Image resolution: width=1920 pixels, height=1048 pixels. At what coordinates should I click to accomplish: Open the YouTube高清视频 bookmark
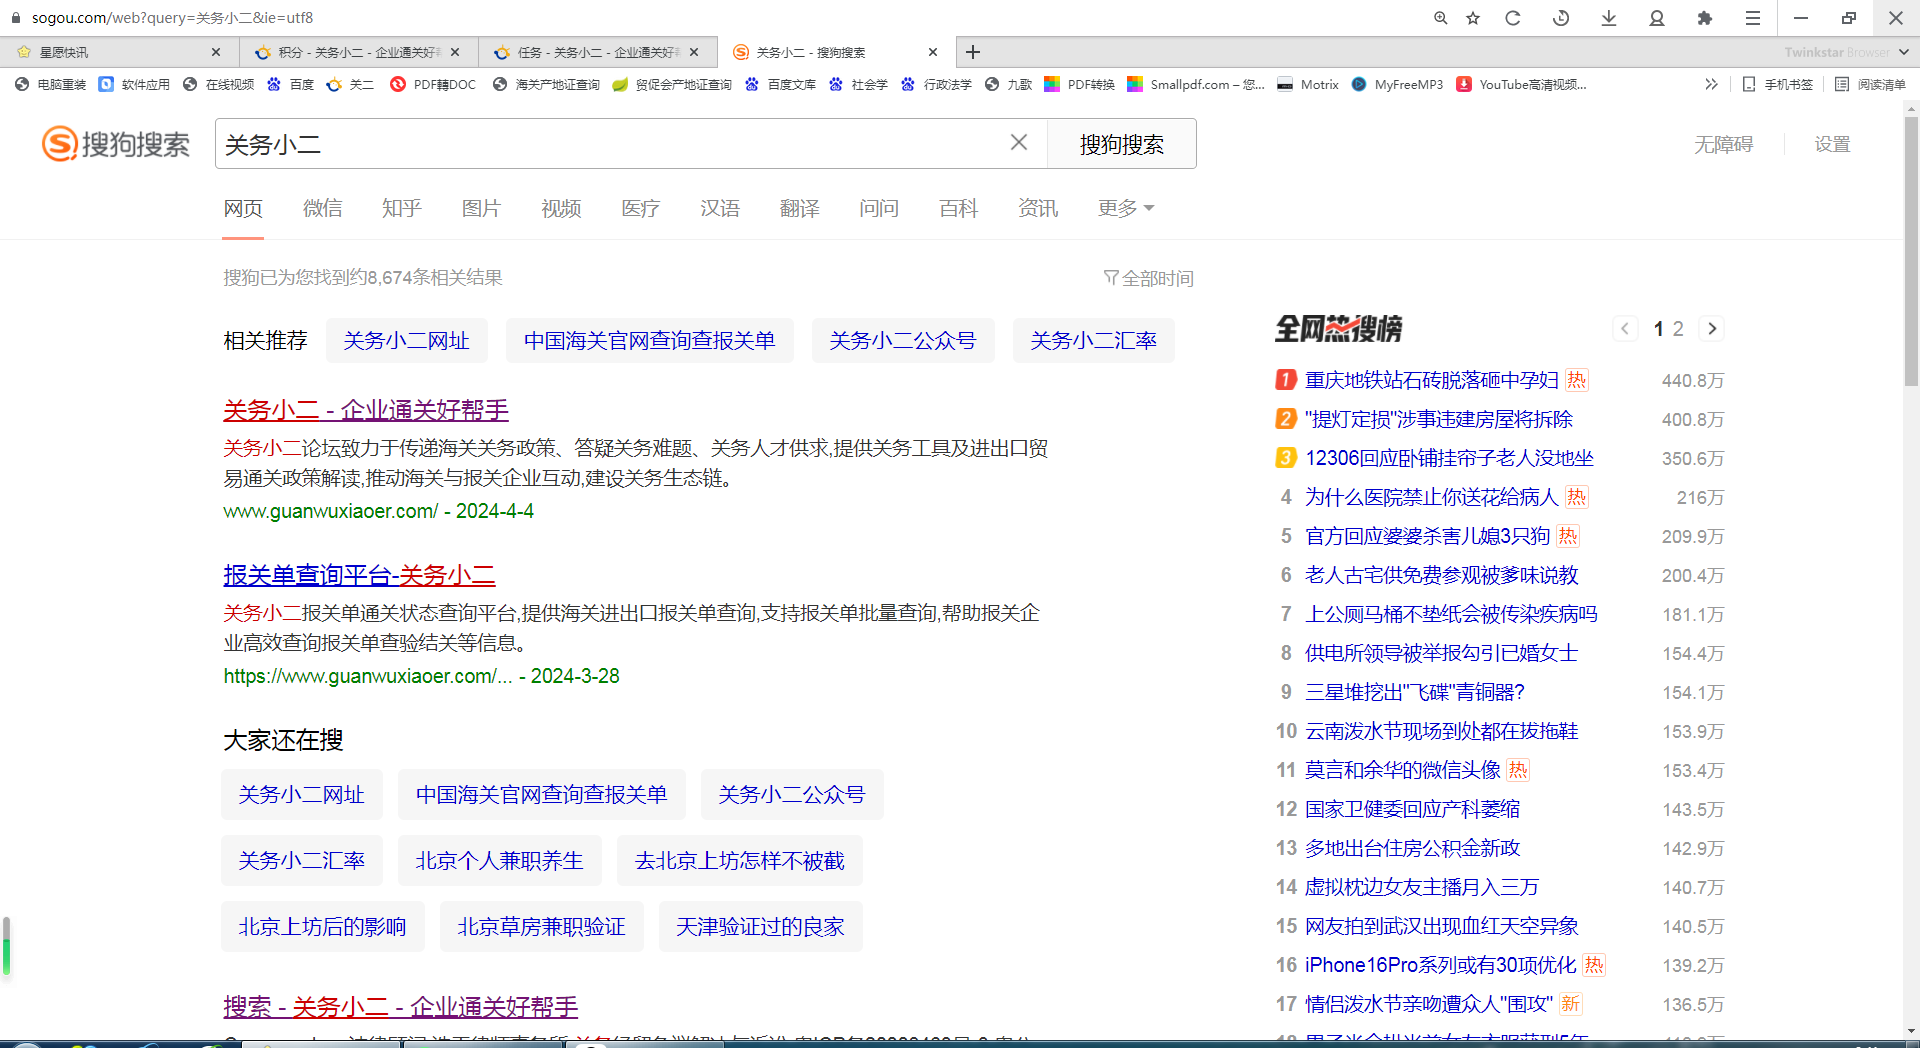(x=1522, y=85)
